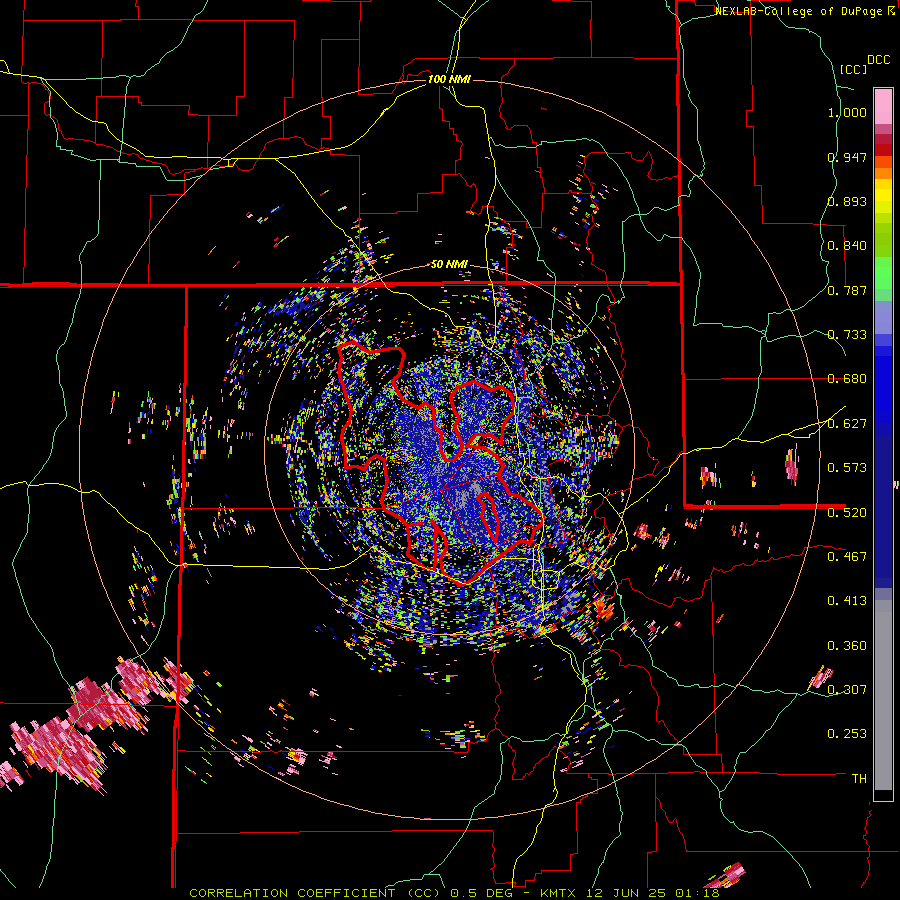The width and height of the screenshot is (900, 900).
Task: Click the [CC] product label near the legend
Action: pos(853,69)
